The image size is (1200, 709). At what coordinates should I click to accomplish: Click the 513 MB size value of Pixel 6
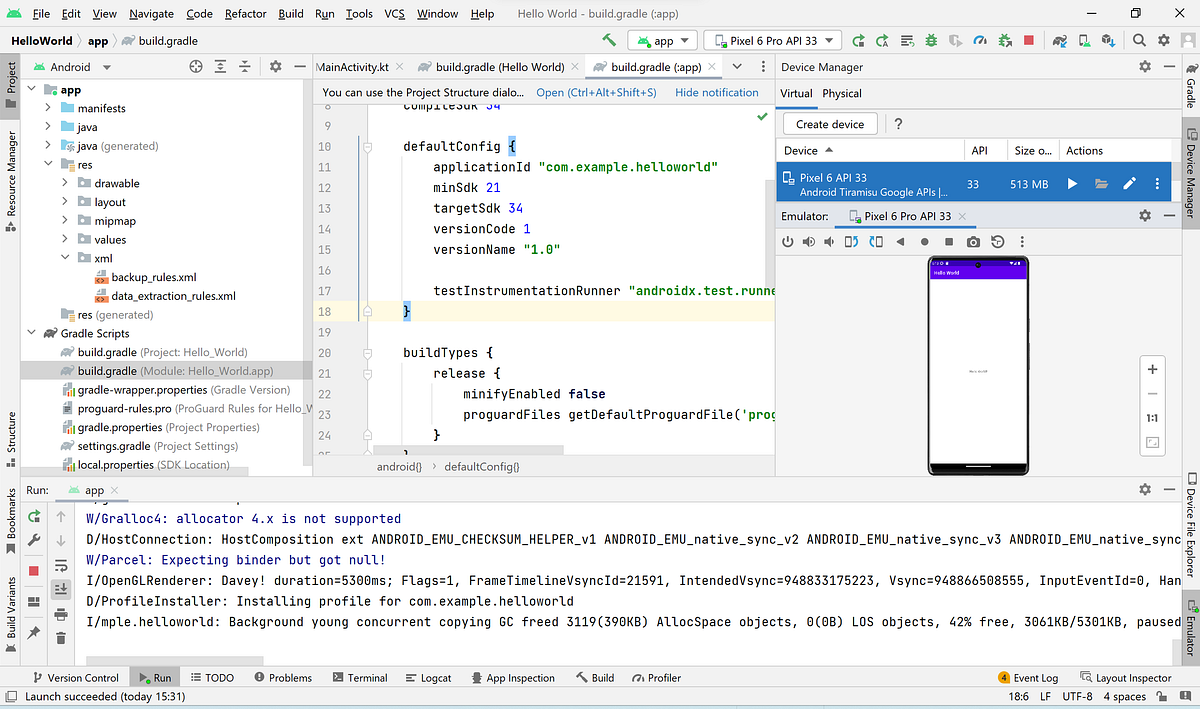[x=1033, y=183]
